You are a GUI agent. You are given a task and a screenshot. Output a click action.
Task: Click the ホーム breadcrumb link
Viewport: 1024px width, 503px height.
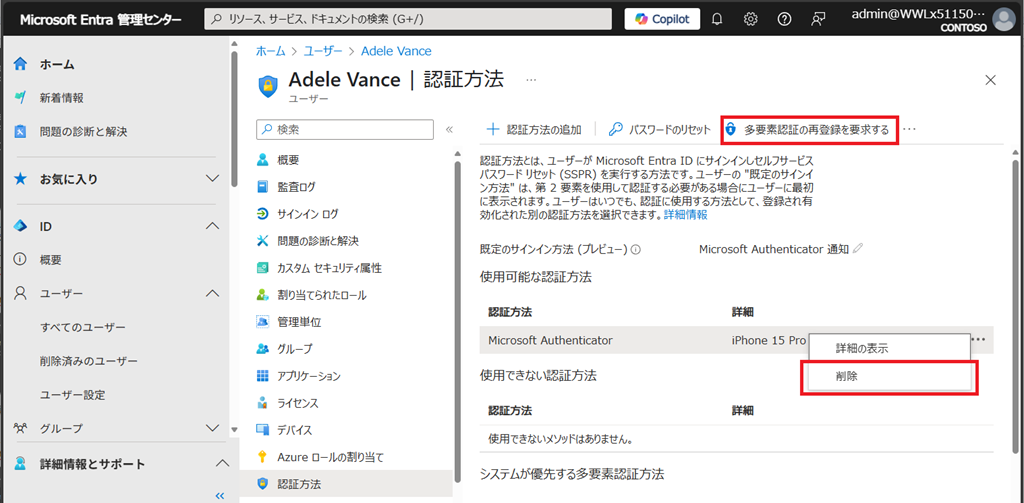(x=270, y=51)
